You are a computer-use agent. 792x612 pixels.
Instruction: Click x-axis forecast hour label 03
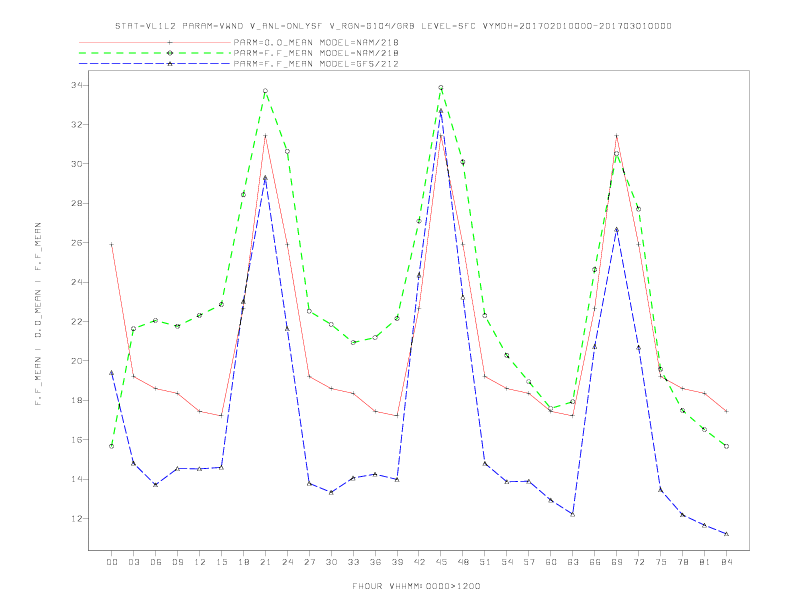(133, 562)
